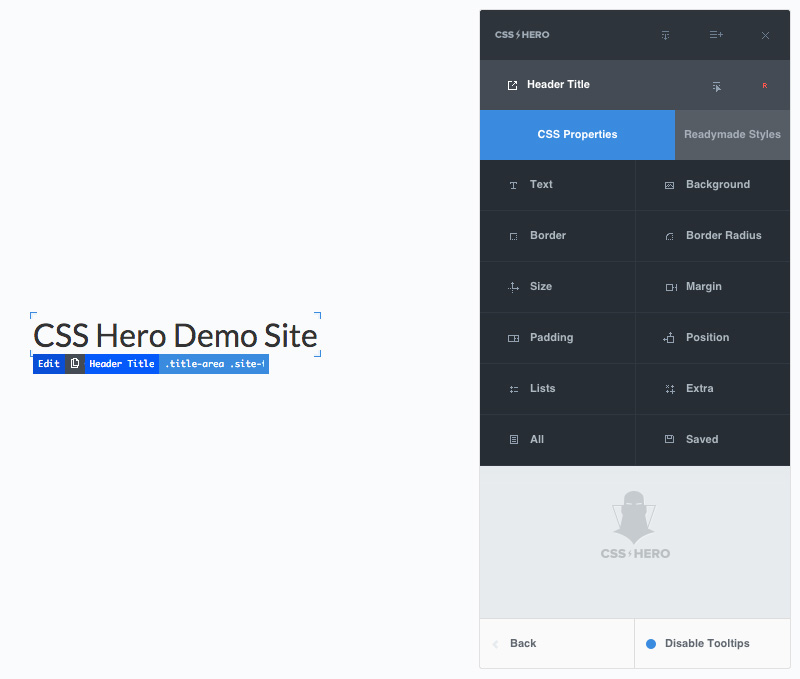
Task: Toggle the Disable Tooltips option
Action: click(712, 643)
